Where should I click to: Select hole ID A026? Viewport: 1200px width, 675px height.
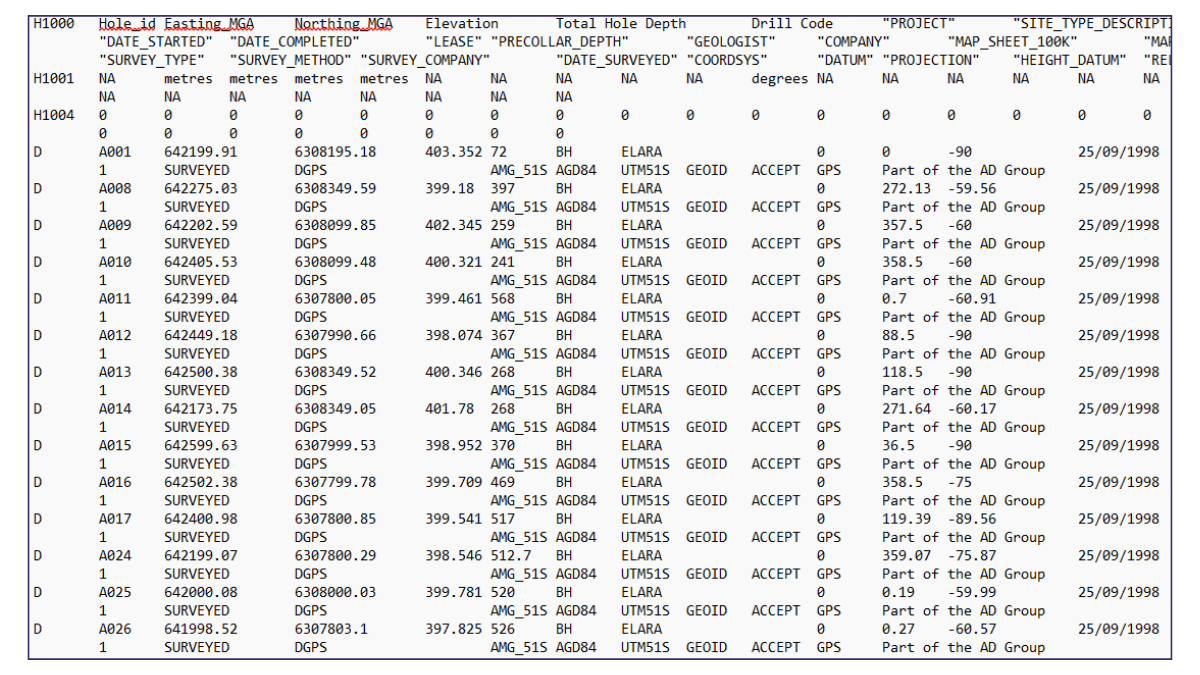tap(115, 629)
